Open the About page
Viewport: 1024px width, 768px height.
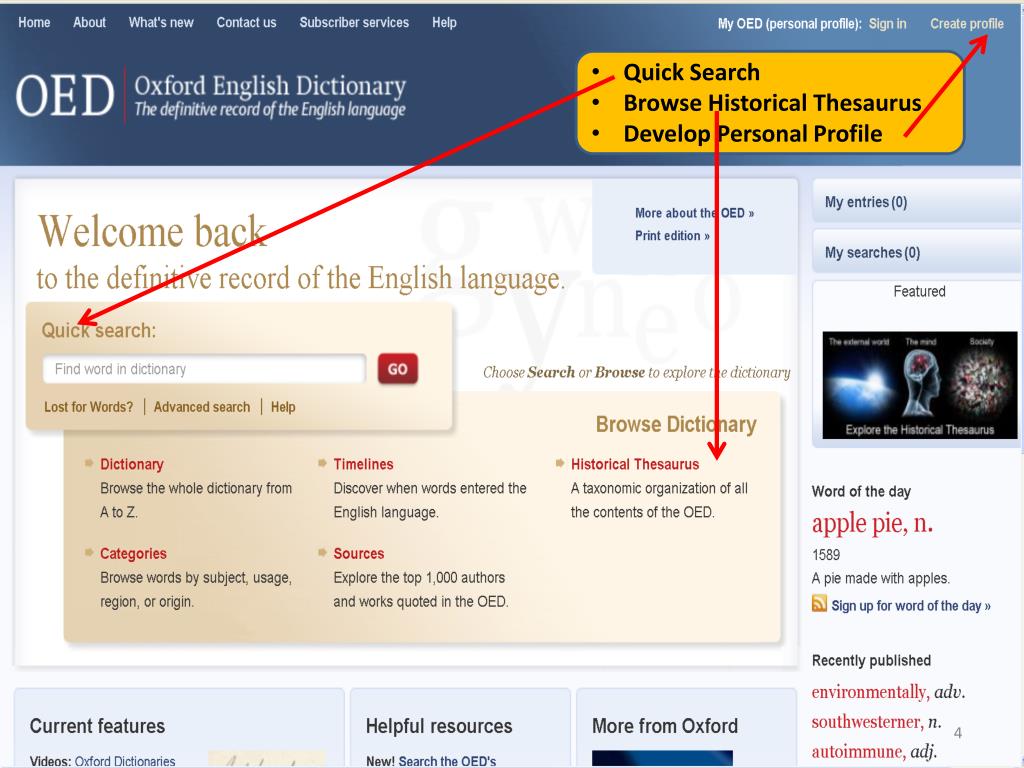89,22
